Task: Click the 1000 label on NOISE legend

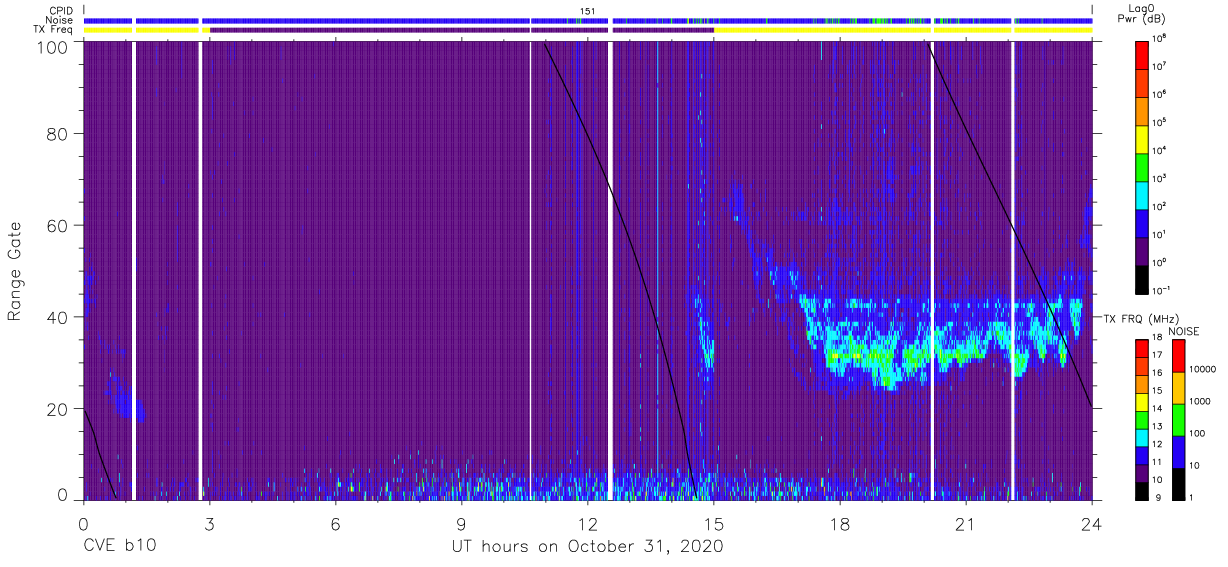Action: [1199, 401]
